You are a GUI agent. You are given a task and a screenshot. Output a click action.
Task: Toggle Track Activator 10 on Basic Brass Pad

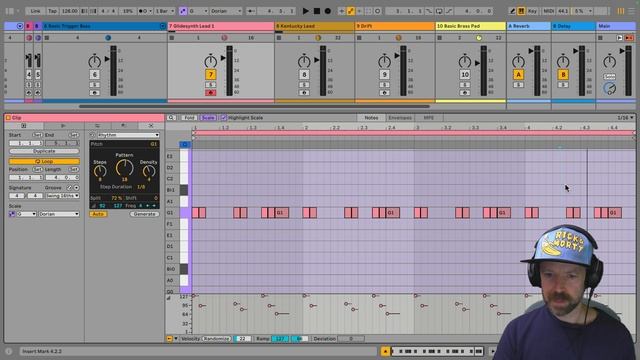pos(464,75)
